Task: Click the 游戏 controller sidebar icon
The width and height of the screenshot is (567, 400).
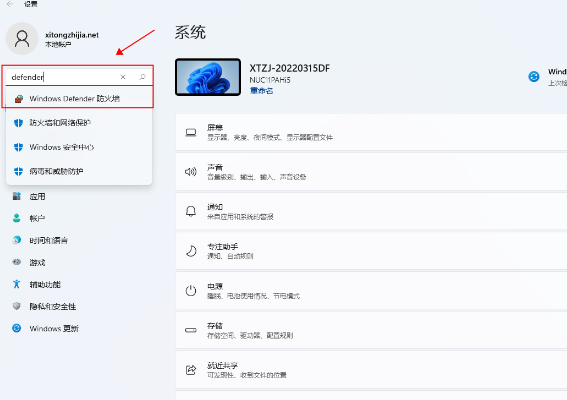Action: pos(17,262)
